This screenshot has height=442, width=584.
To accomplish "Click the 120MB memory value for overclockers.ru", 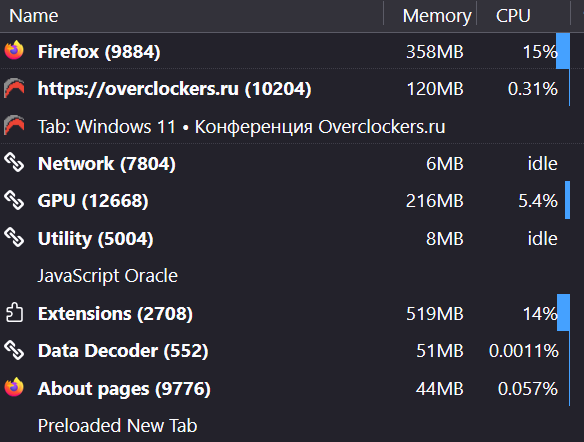I will [435, 89].
